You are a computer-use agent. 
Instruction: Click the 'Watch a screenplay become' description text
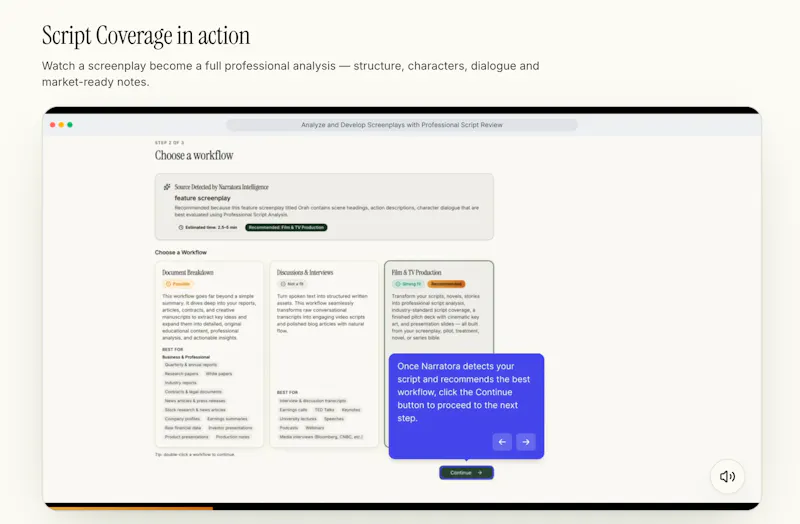coord(290,73)
